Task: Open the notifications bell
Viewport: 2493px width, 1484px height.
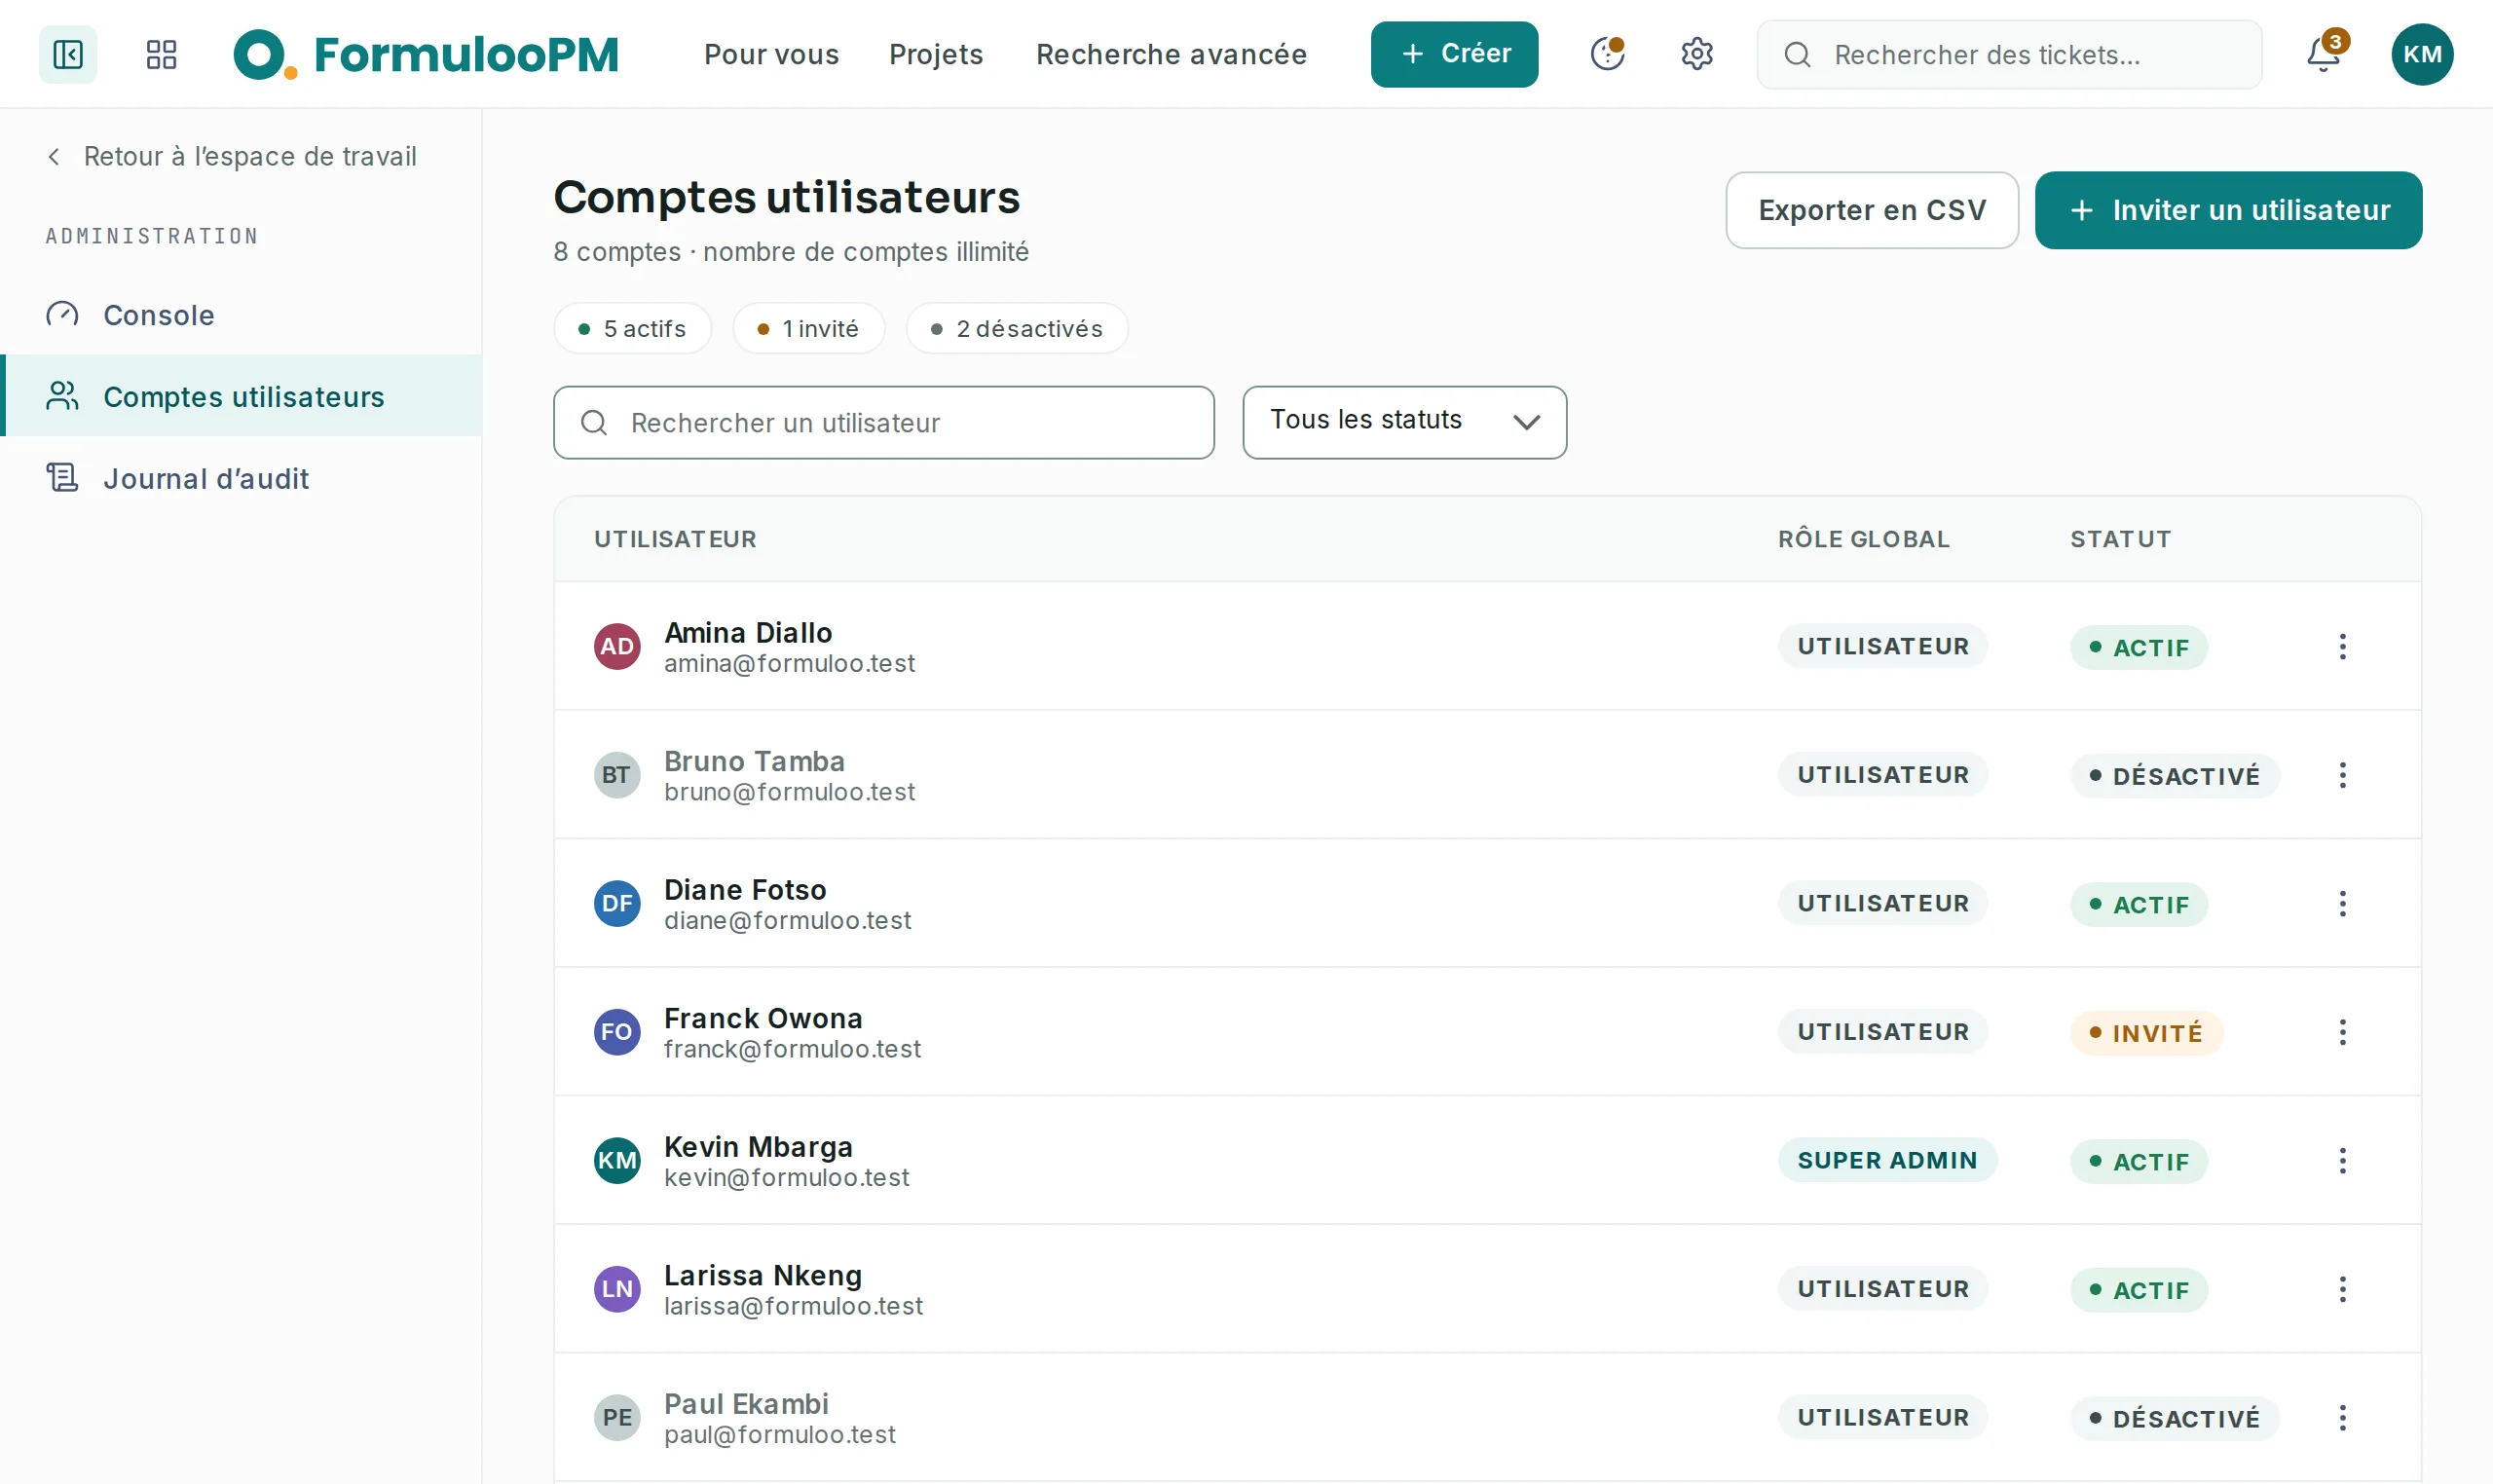Action: [2324, 54]
